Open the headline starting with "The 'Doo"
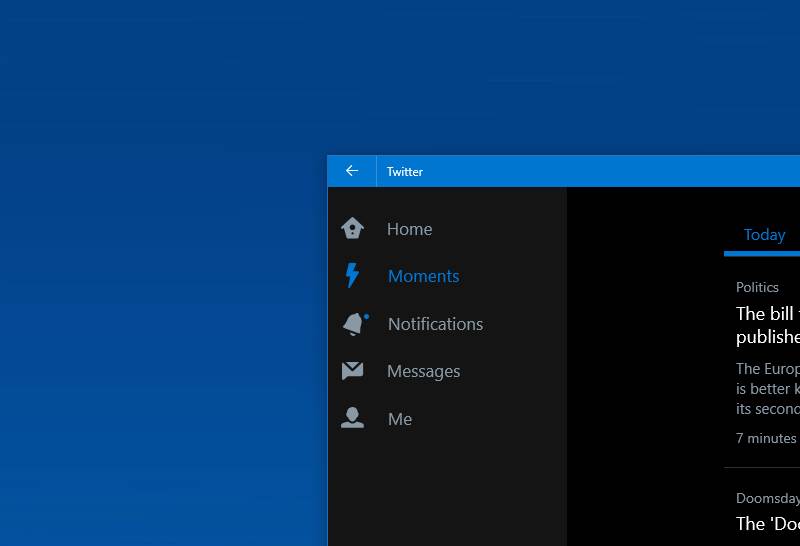The width and height of the screenshot is (800, 546). (767, 524)
